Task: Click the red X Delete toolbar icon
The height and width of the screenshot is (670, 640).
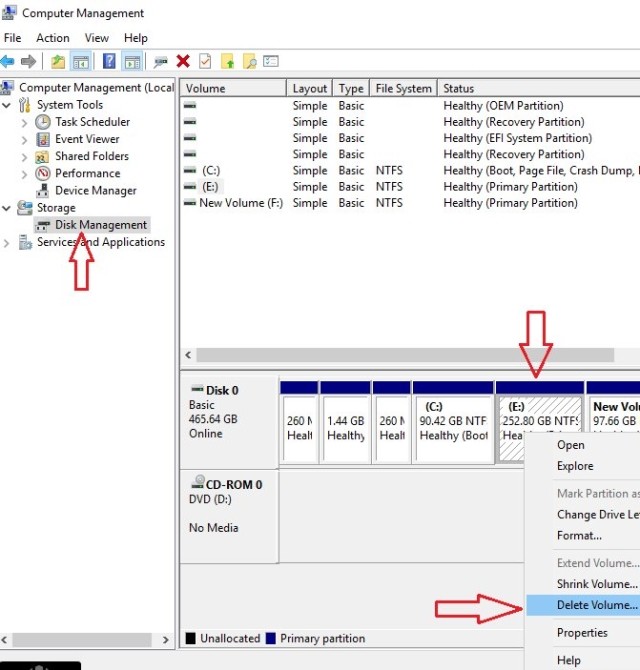Action: tap(183, 62)
